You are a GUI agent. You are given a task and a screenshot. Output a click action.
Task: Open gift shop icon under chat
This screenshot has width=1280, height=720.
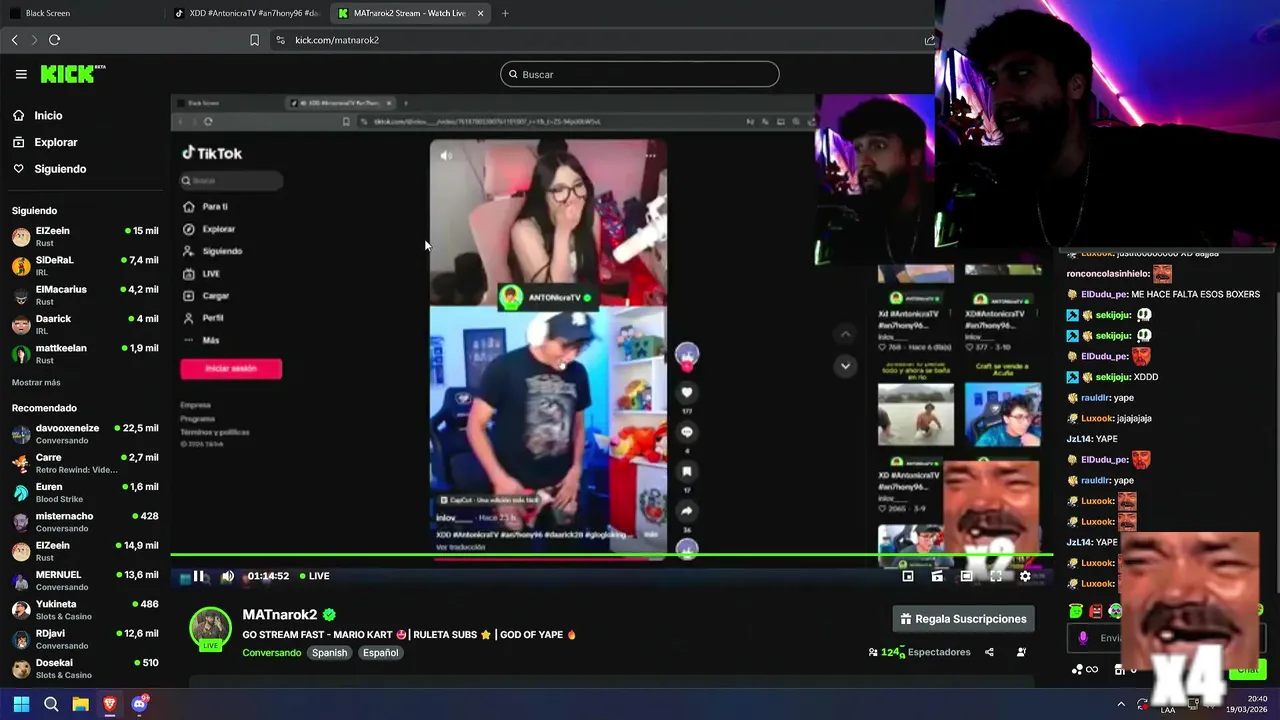[1118, 670]
